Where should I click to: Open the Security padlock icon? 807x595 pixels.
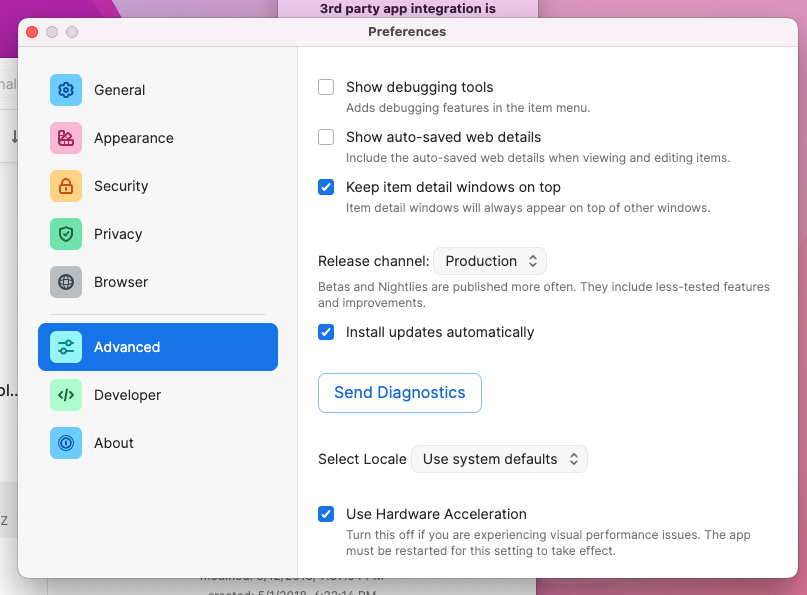(66, 186)
